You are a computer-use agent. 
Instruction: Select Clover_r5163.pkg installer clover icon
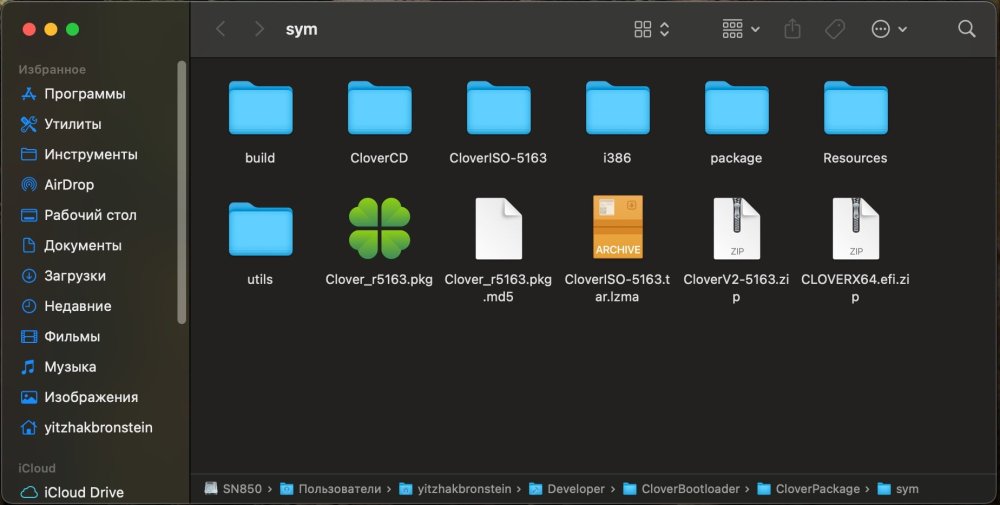point(379,228)
